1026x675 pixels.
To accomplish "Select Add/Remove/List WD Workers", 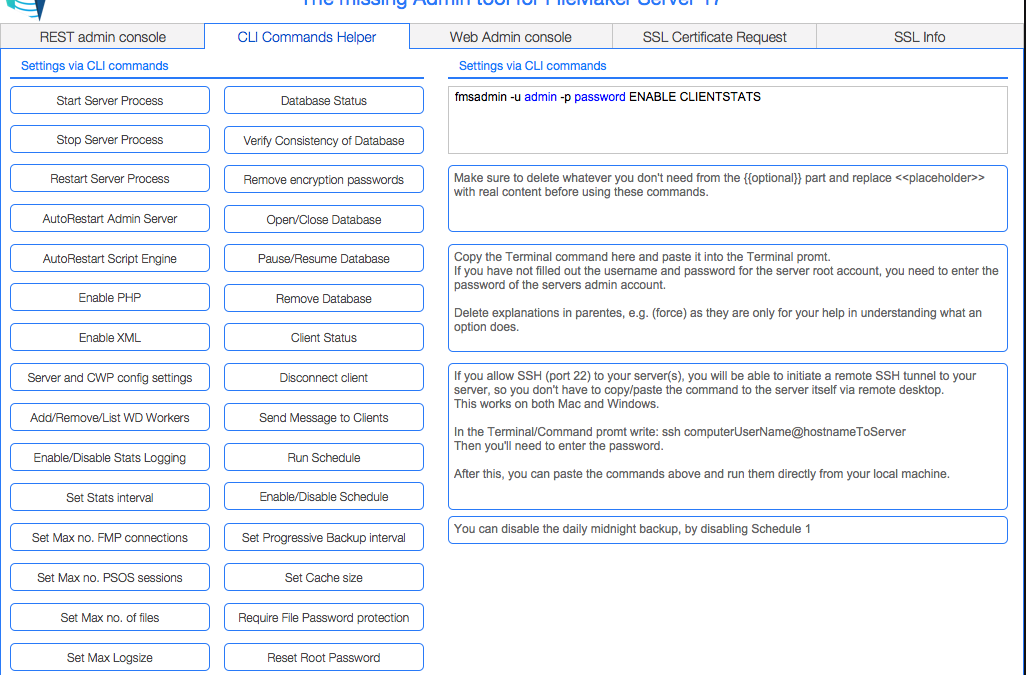I will pyautogui.click(x=110, y=417).
